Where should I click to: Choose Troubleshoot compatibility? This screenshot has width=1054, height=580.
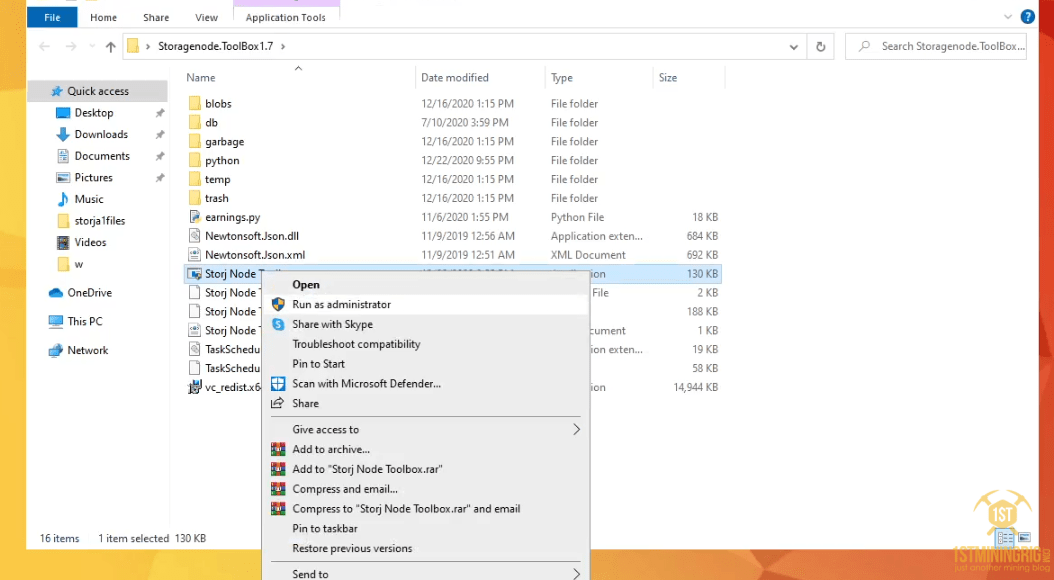(x=426, y=344)
